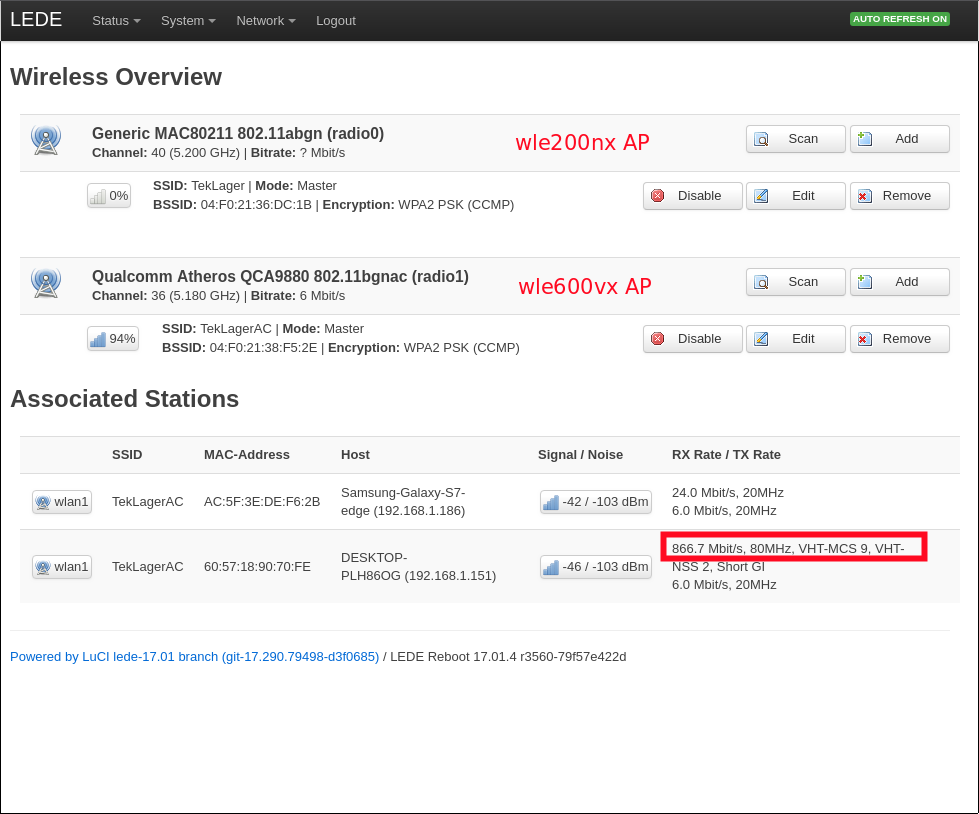Click the Remove icon for TekLager SSID
This screenshot has height=814, width=979.
point(864,196)
